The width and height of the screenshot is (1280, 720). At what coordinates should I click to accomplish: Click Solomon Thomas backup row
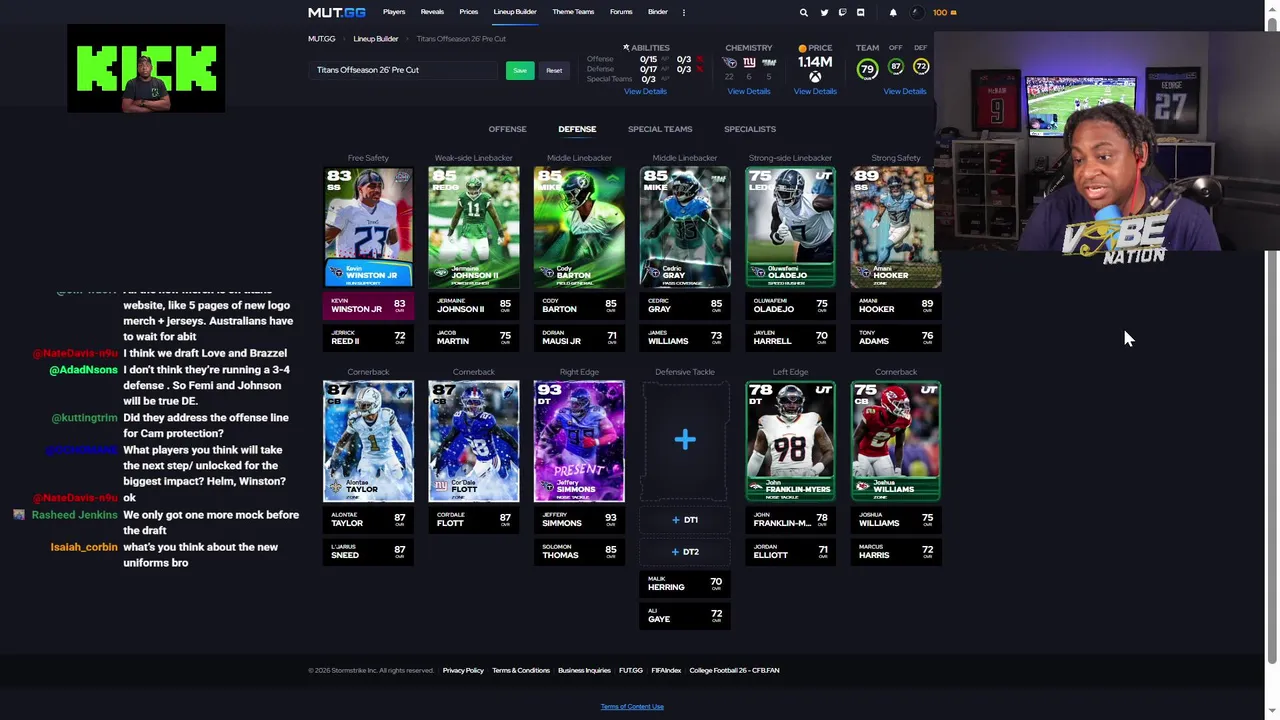coord(579,552)
